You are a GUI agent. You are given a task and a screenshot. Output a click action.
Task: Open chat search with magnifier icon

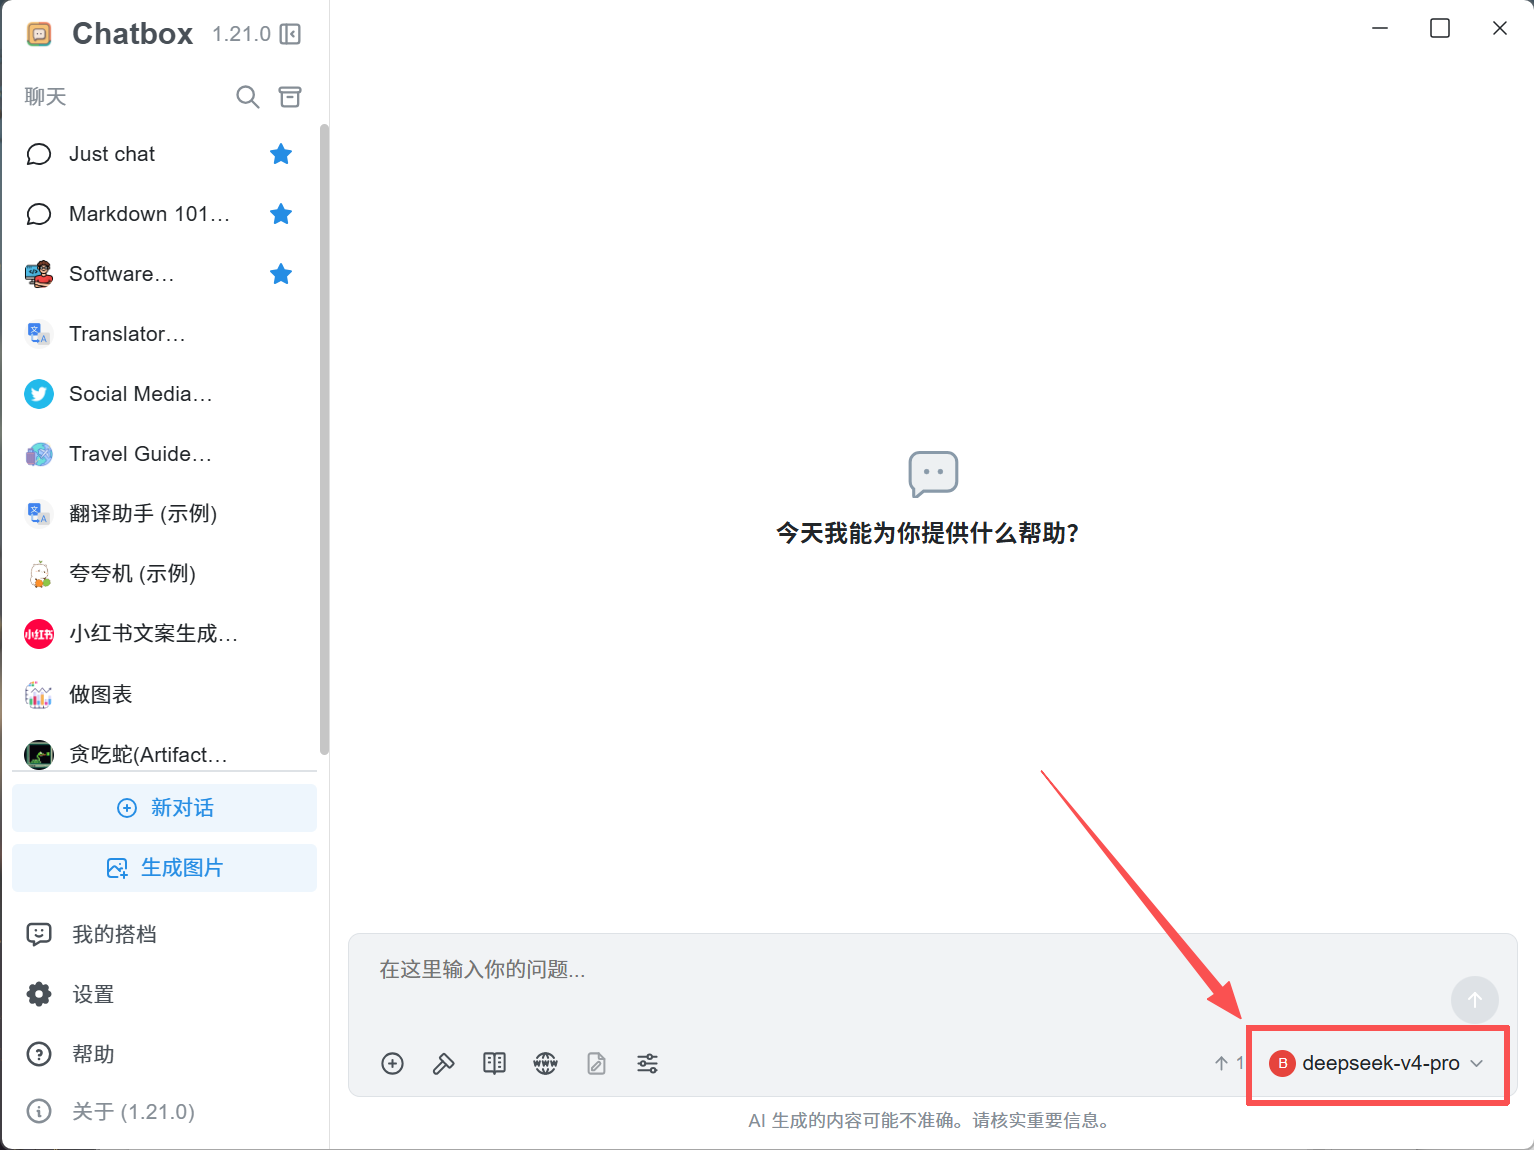click(x=247, y=97)
